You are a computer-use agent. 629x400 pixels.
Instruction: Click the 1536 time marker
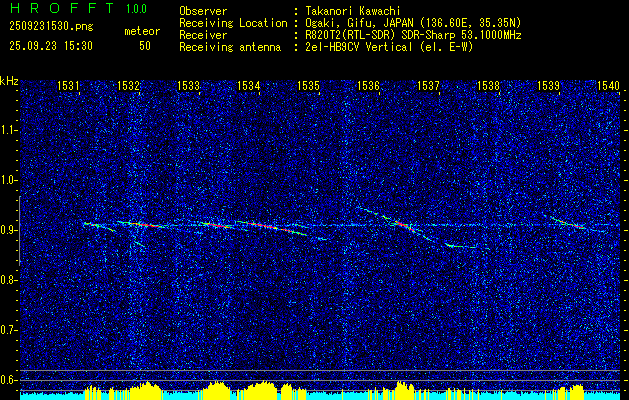pyautogui.click(x=368, y=85)
